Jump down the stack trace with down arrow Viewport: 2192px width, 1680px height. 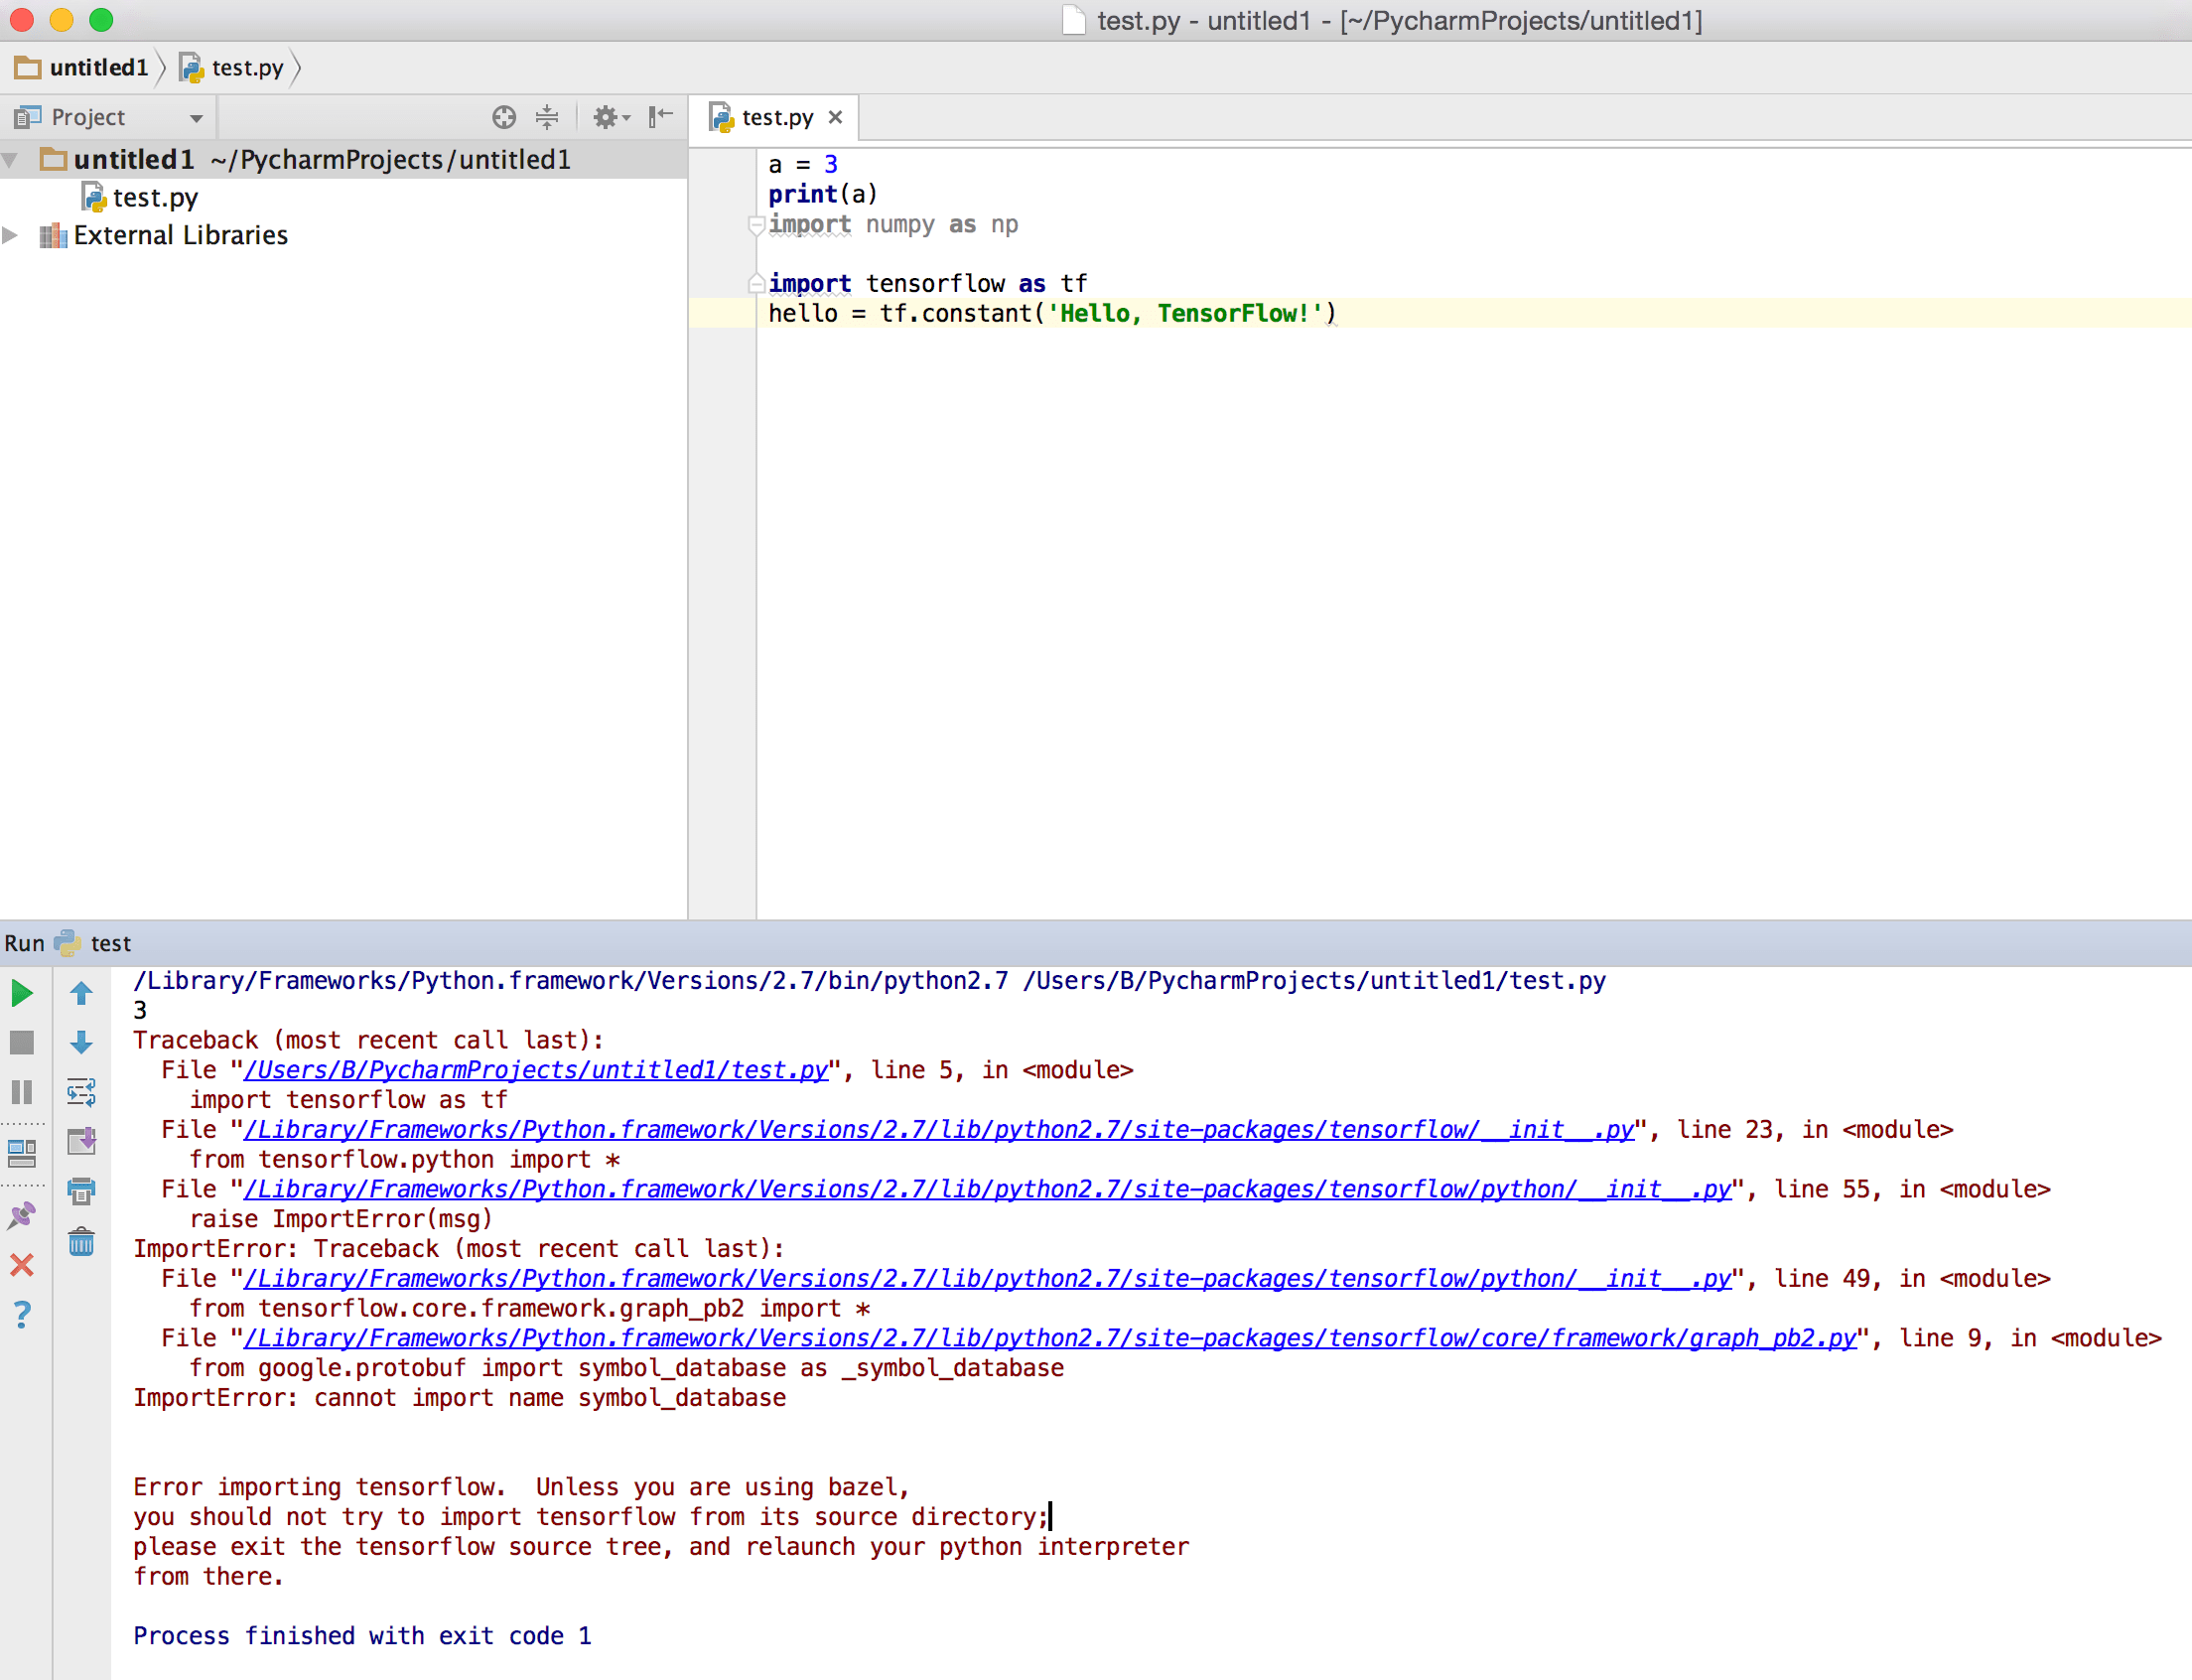[x=81, y=1043]
